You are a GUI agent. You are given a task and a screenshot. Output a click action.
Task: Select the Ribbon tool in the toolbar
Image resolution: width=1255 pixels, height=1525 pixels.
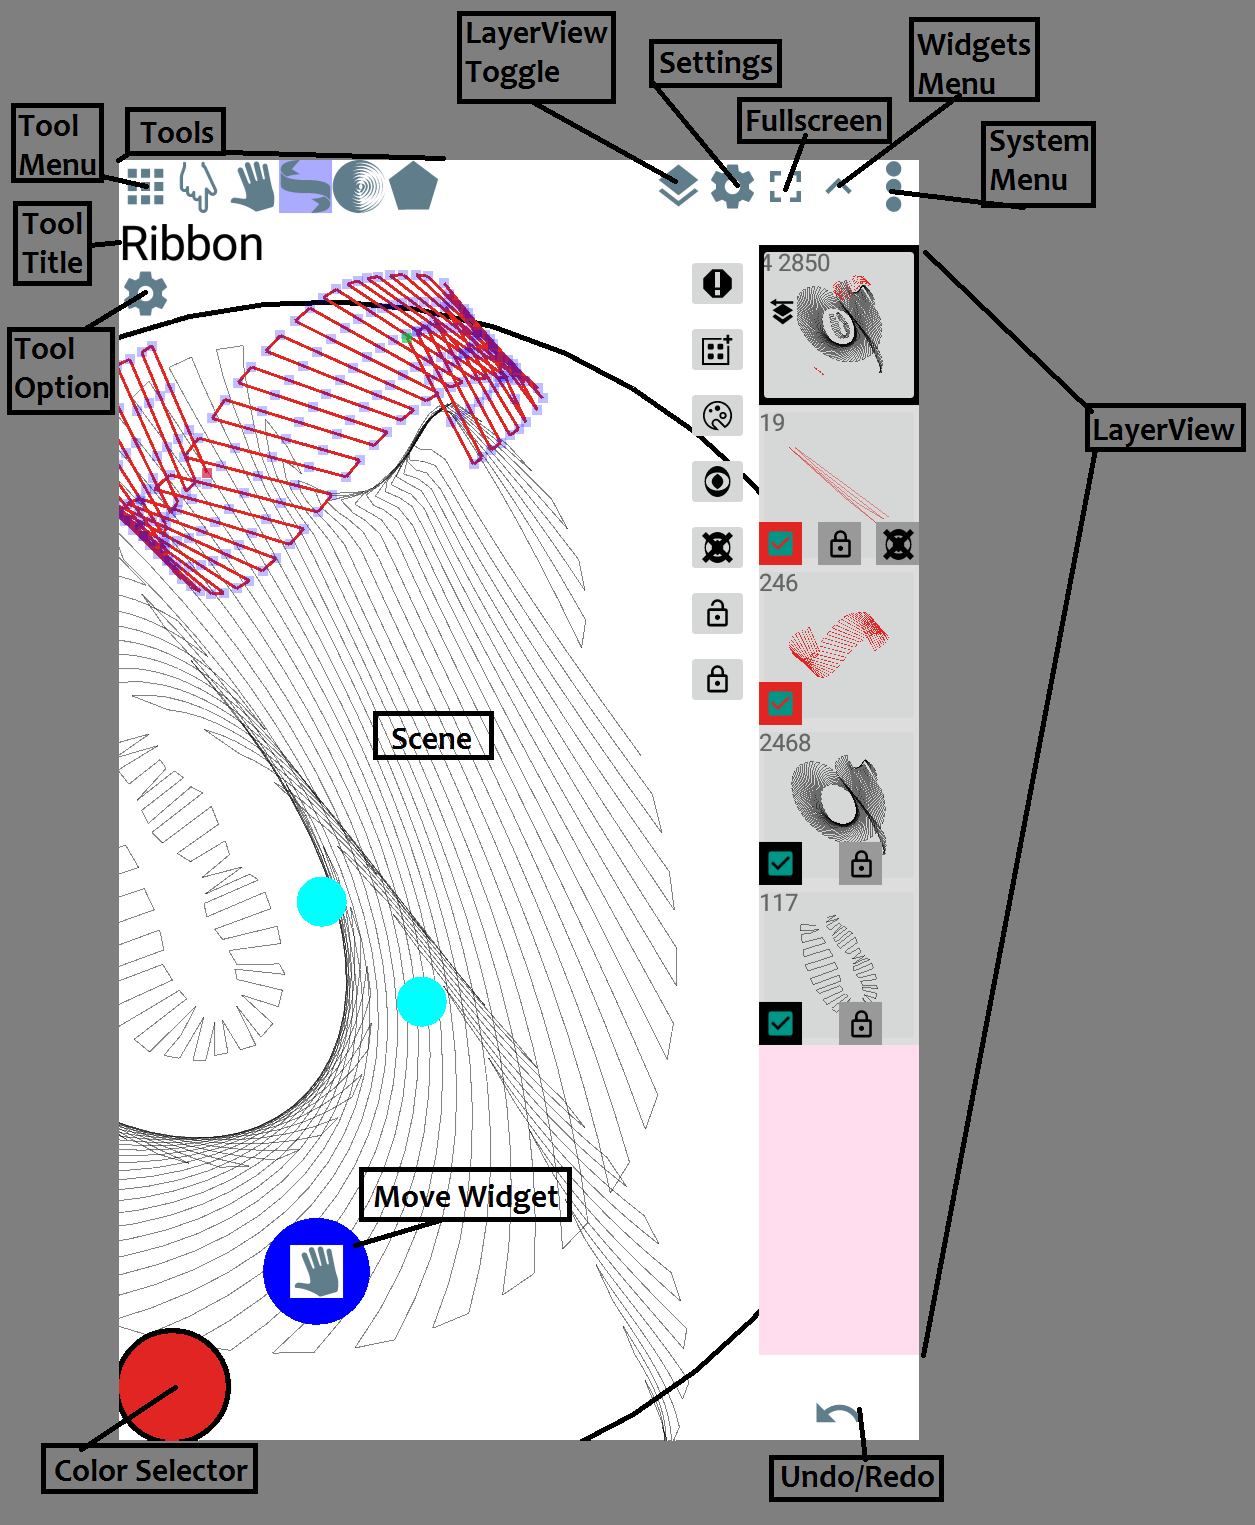[x=308, y=186]
